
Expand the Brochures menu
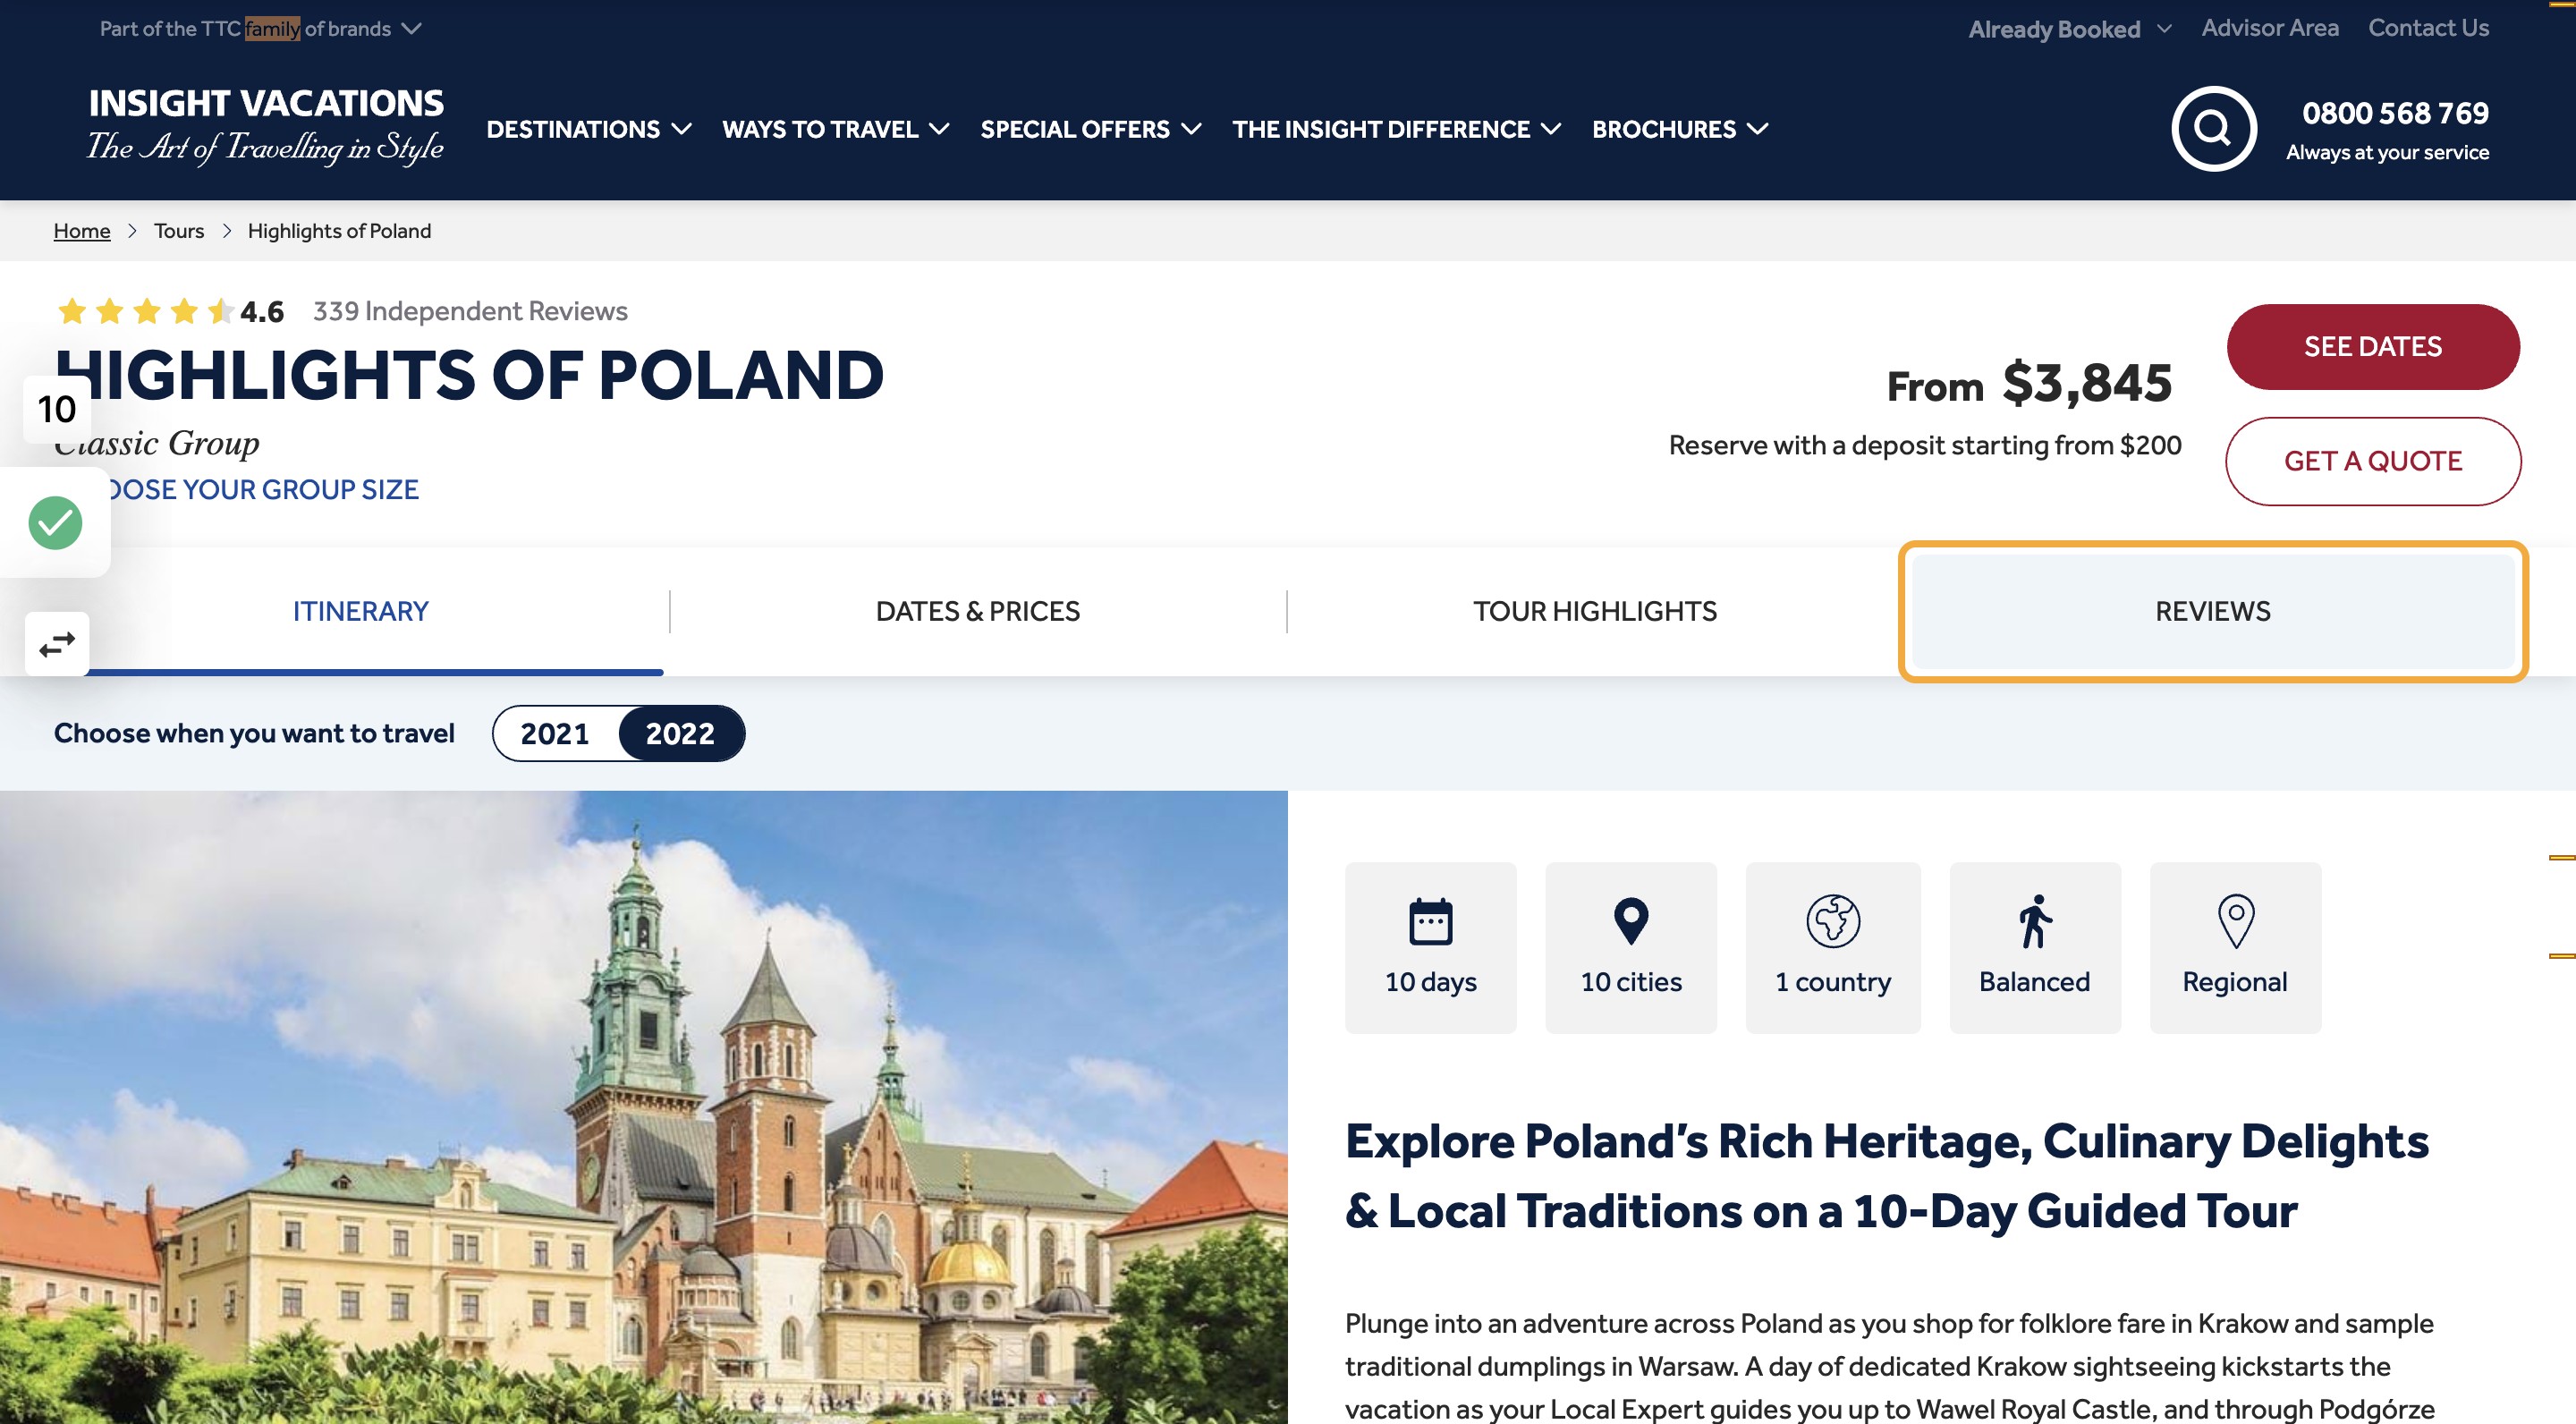click(x=1680, y=129)
